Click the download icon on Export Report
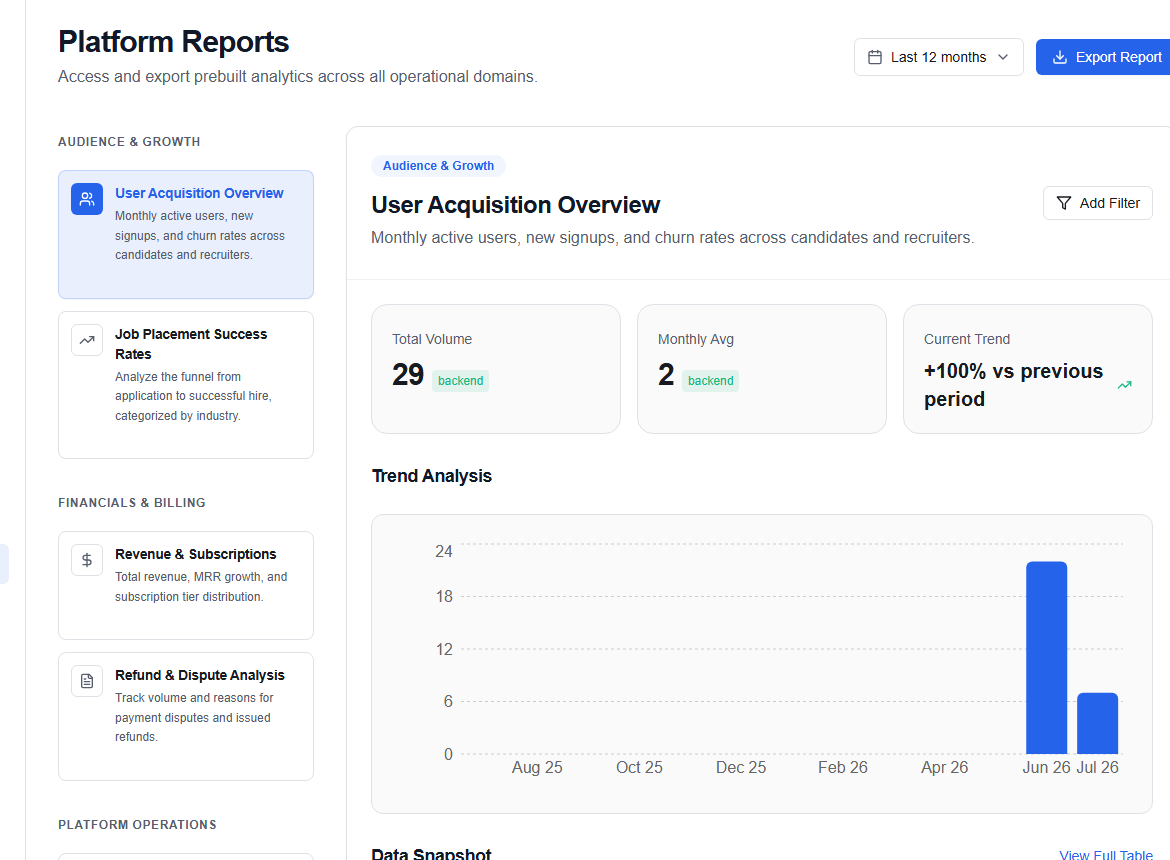1170x860 pixels. coord(1060,57)
